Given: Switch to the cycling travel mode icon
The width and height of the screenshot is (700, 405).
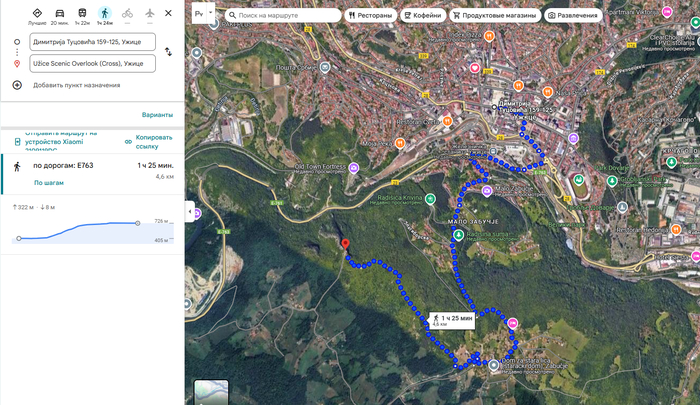Looking at the screenshot, I should pos(127,13).
